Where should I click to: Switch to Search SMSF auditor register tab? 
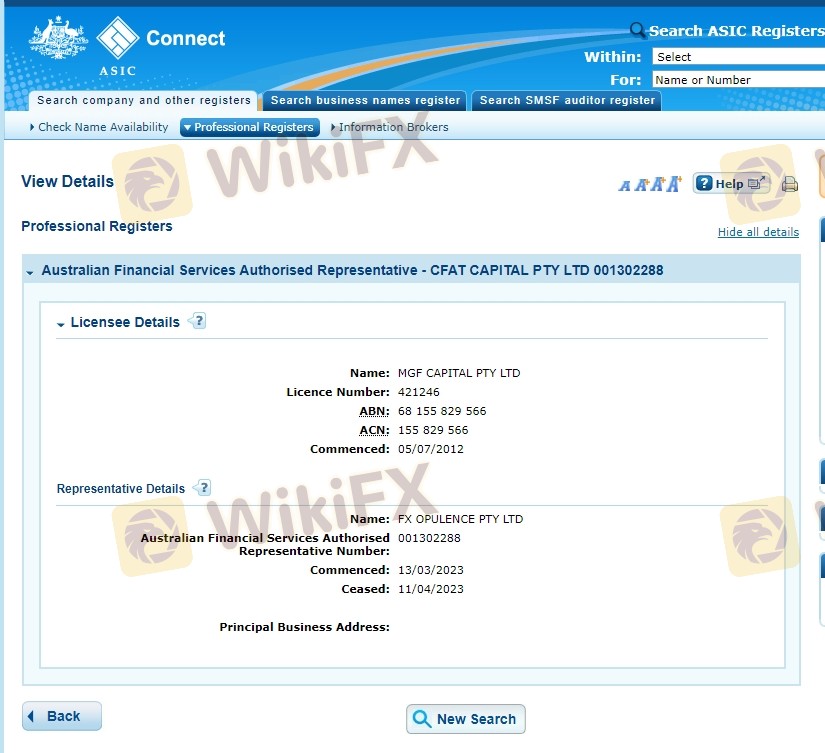tap(567, 100)
